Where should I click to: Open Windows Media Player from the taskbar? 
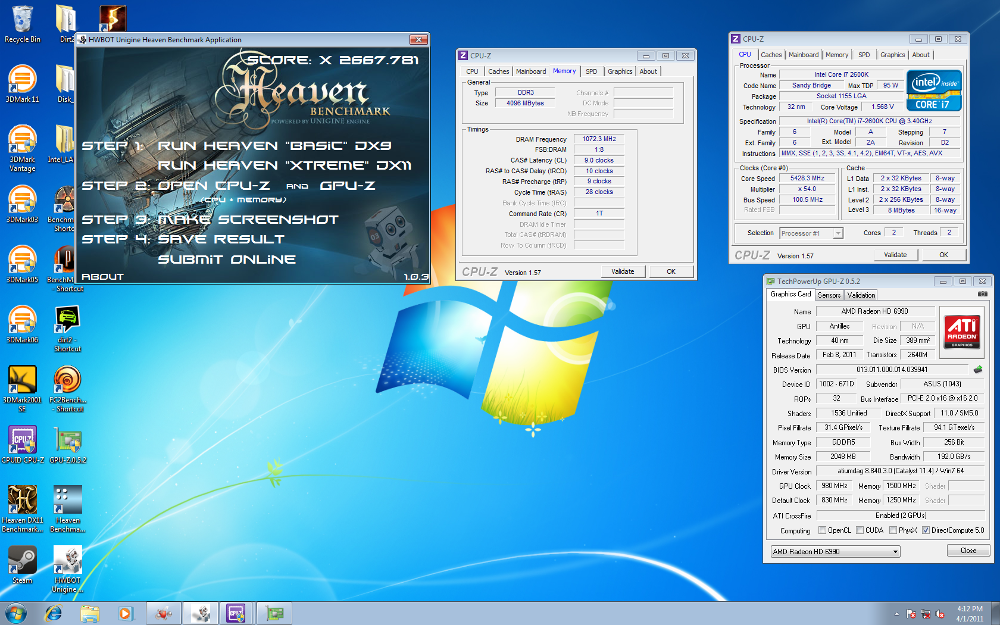click(126, 614)
